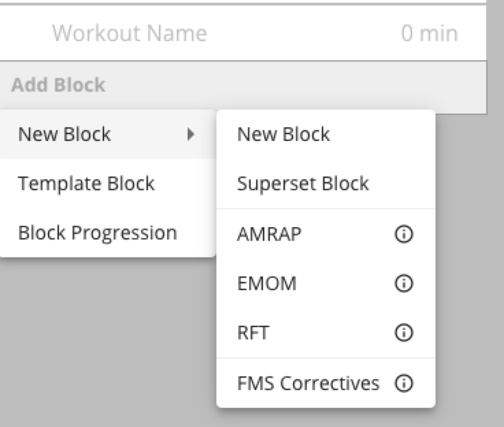Screen dimensions: 504x427
Task: Open info icon beside FMS Correctives
Action: [404, 383]
